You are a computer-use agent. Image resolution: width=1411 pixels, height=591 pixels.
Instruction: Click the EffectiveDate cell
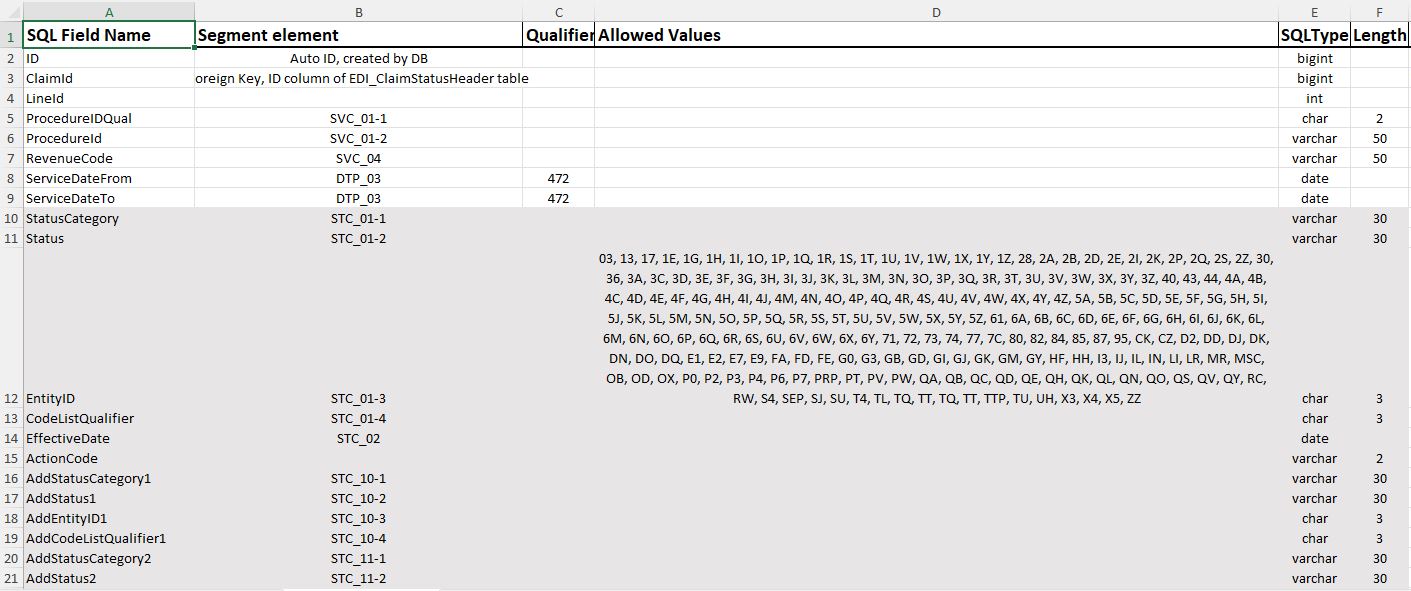point(109,438)
